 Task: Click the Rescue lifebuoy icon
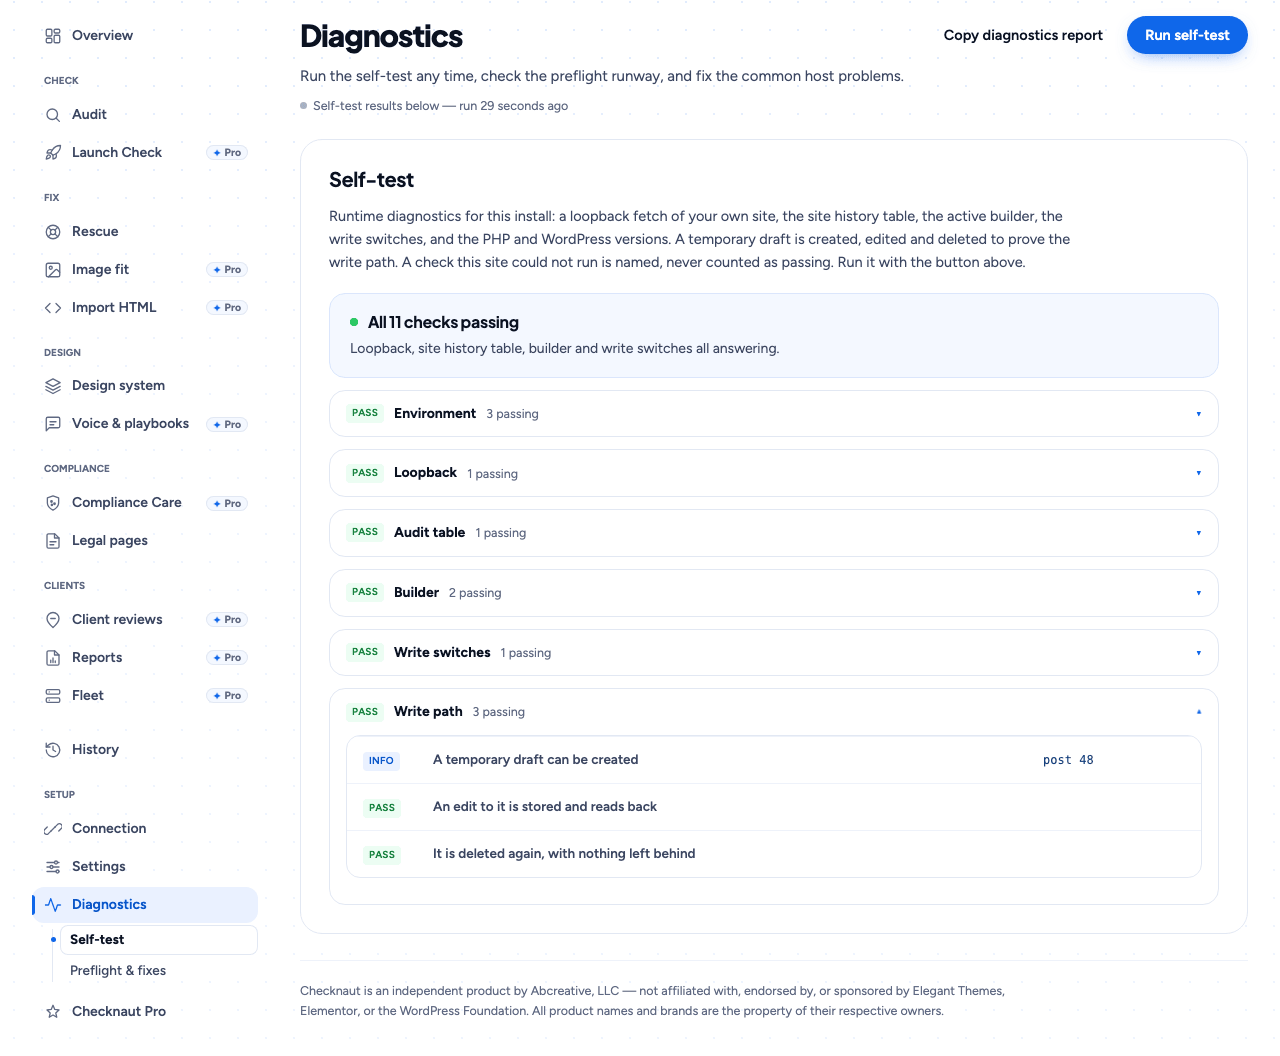pos(53,232)
